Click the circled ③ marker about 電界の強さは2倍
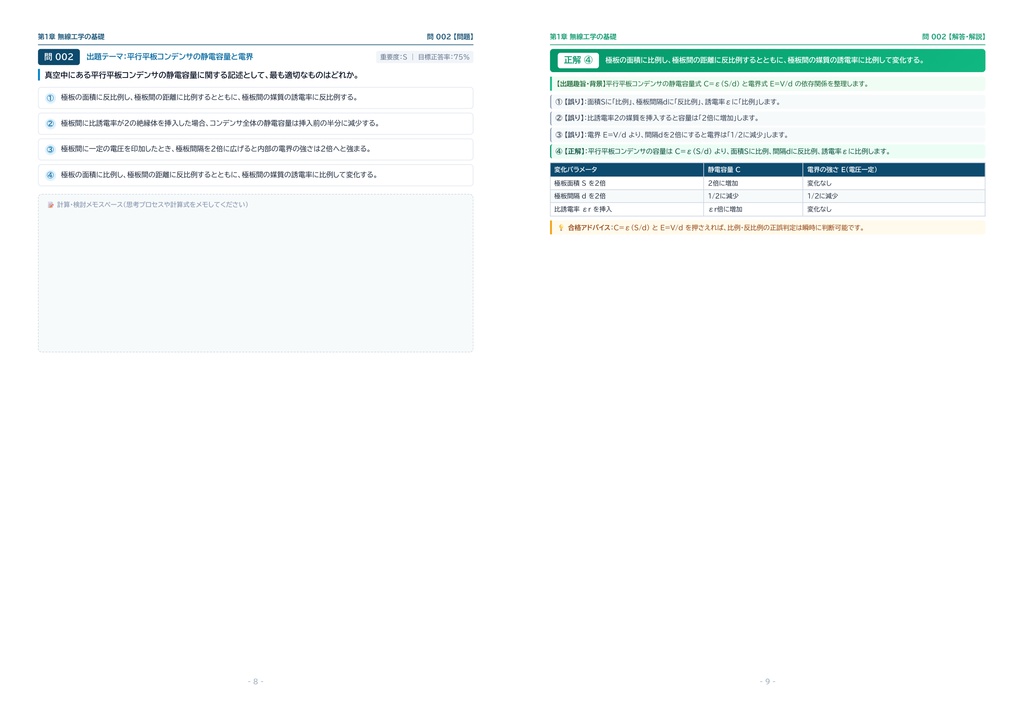 [x=50, y=150]
